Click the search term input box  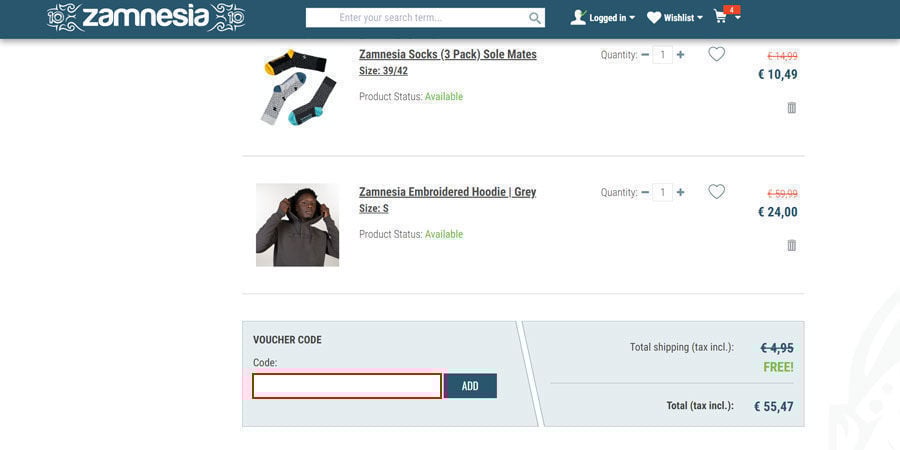click(x=416, y=18)
